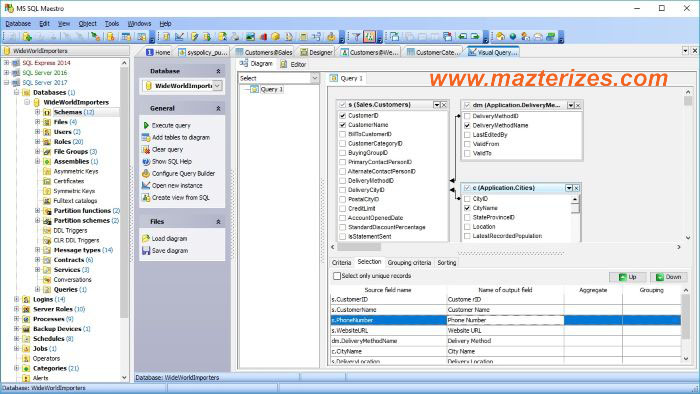Select the Backup Devices node icon

tap(26, 329)
